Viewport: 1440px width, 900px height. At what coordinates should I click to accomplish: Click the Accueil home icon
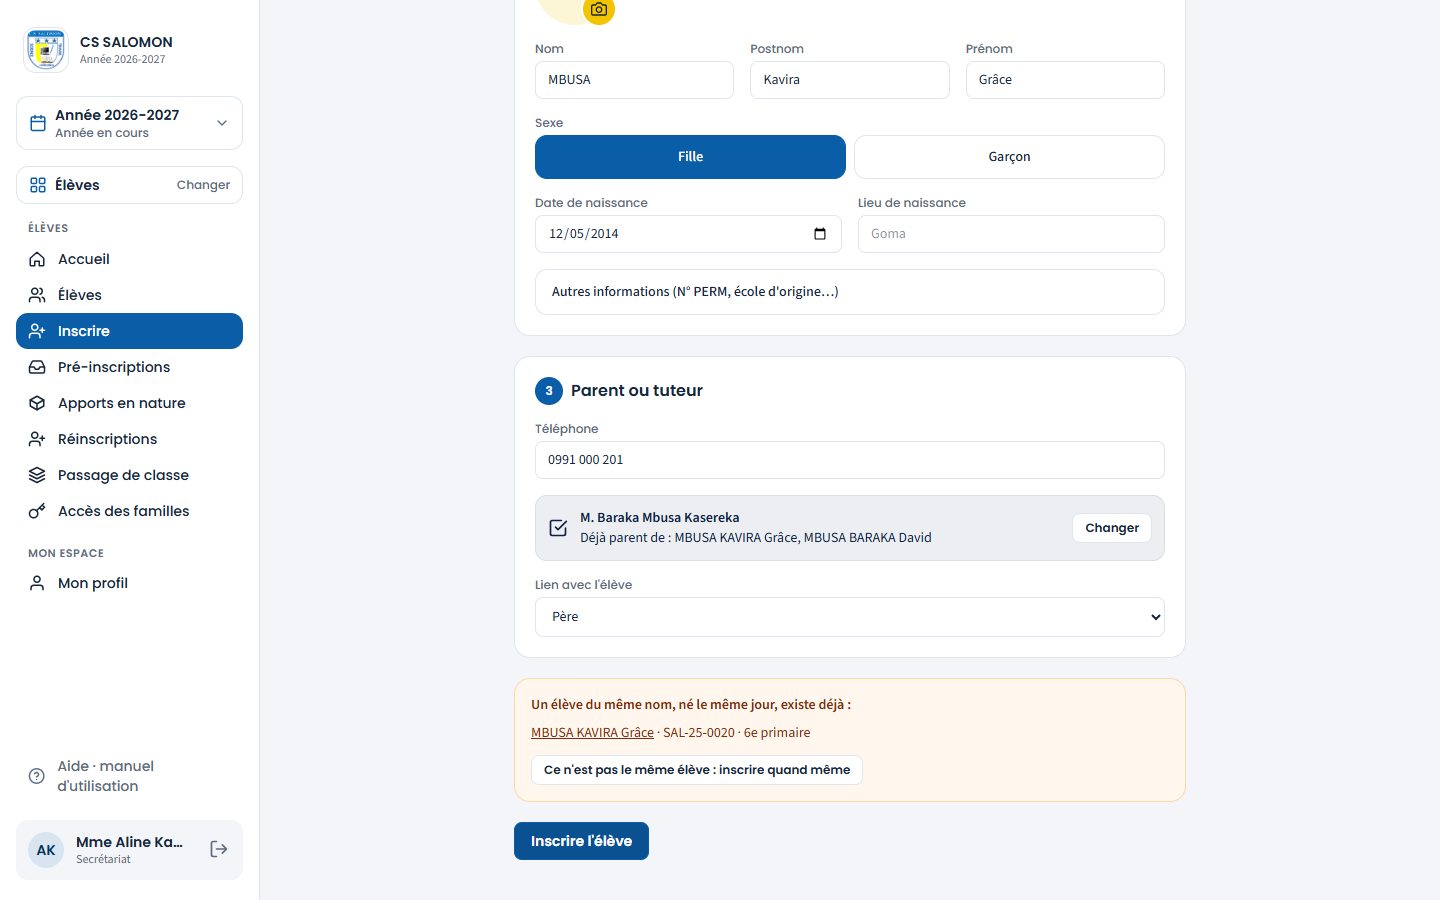37,259
